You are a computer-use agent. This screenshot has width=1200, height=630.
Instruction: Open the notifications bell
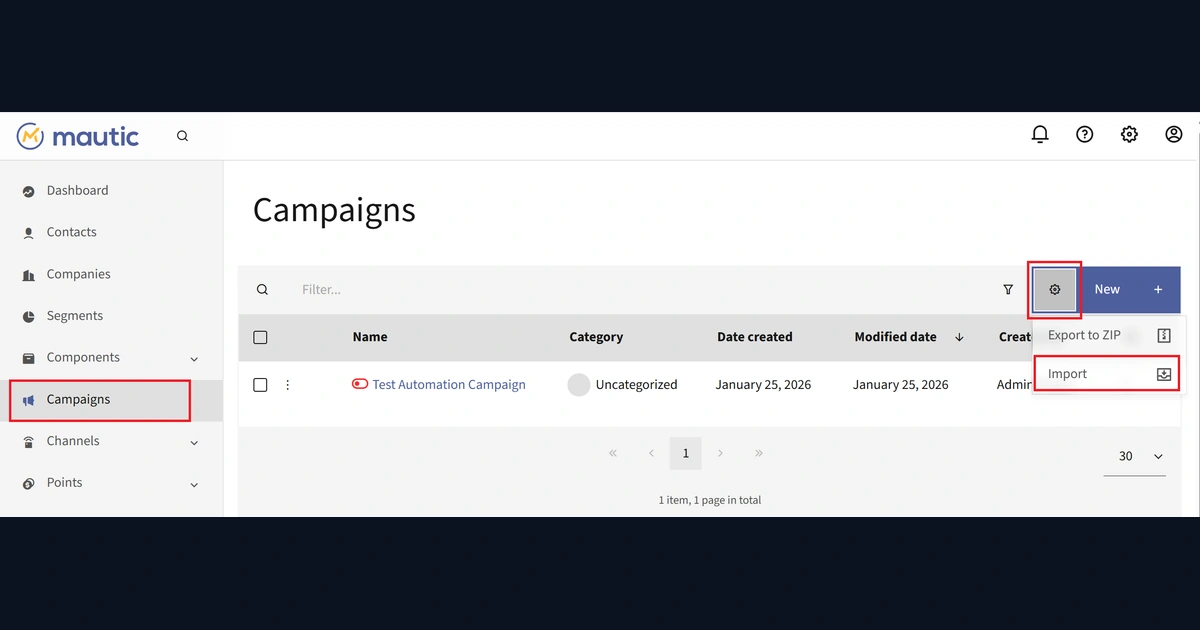pyautogui.click(x=1040, y=134)
